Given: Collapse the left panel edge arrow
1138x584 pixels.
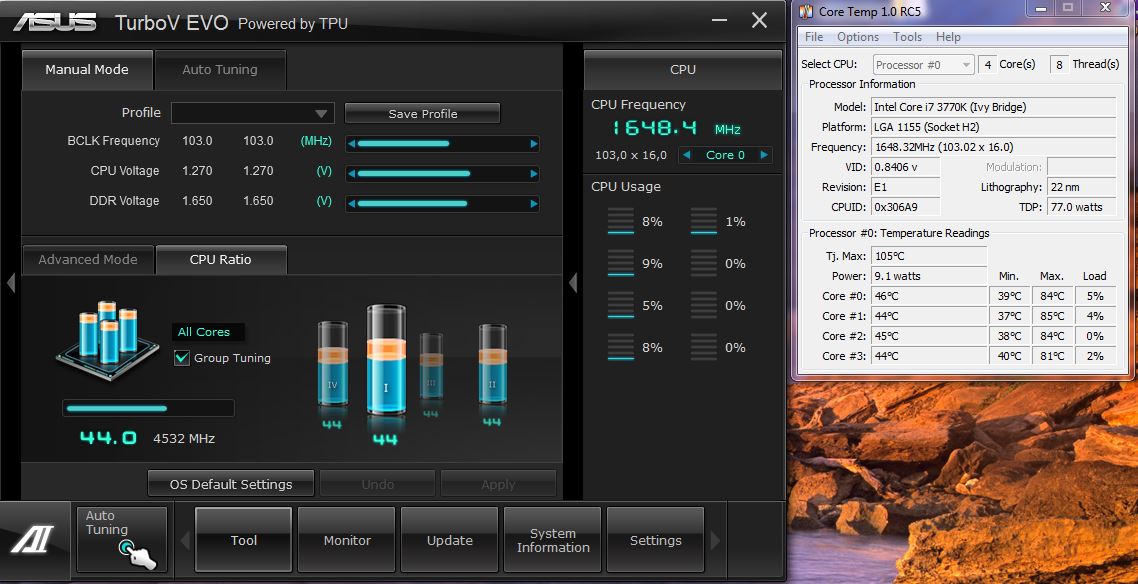Looking at the screenshot, I should point(11,282).
